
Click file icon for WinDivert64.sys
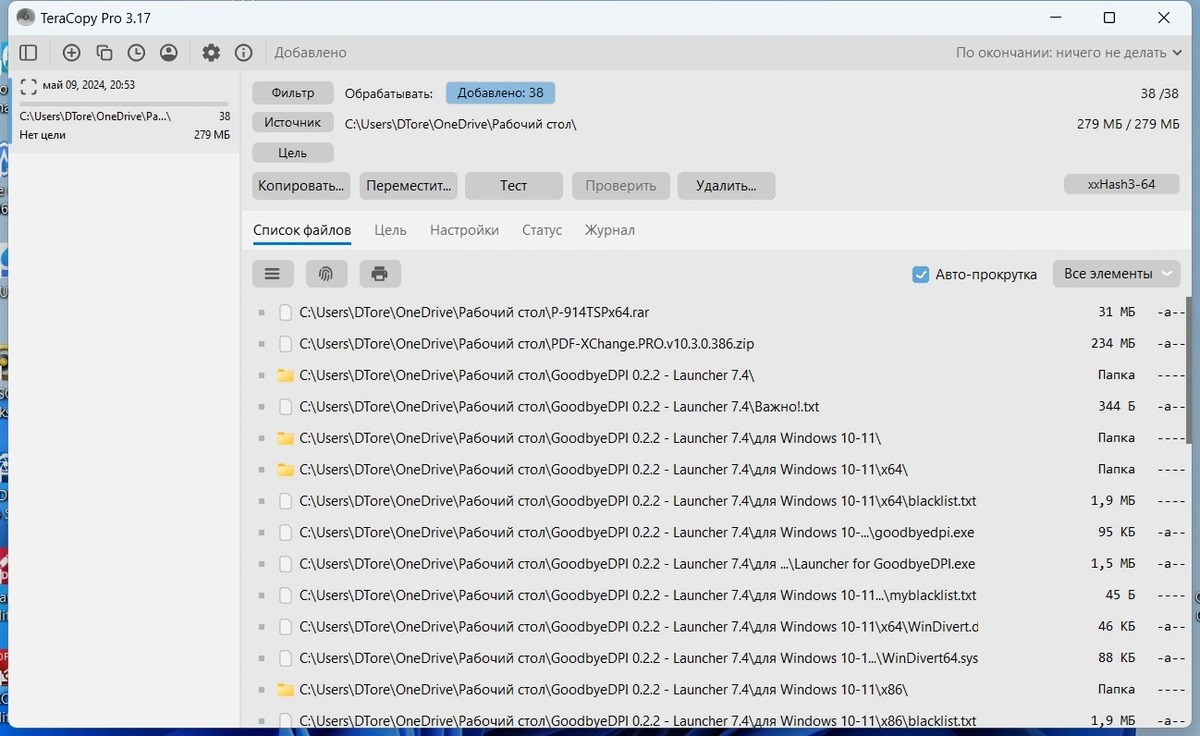(285, 659)
